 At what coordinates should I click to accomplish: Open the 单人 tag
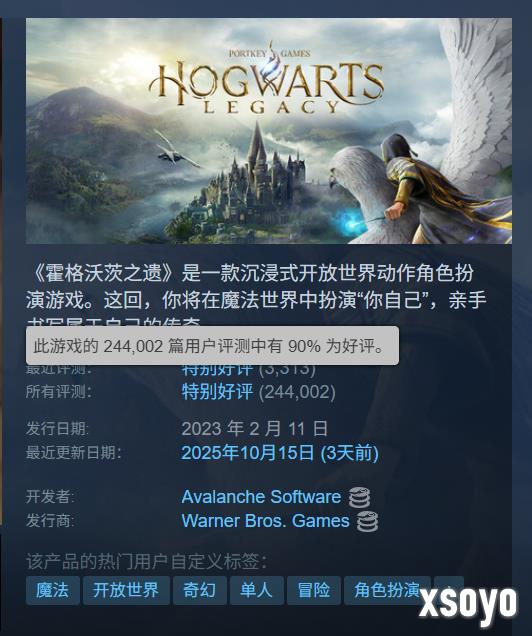tap(257, 590)
